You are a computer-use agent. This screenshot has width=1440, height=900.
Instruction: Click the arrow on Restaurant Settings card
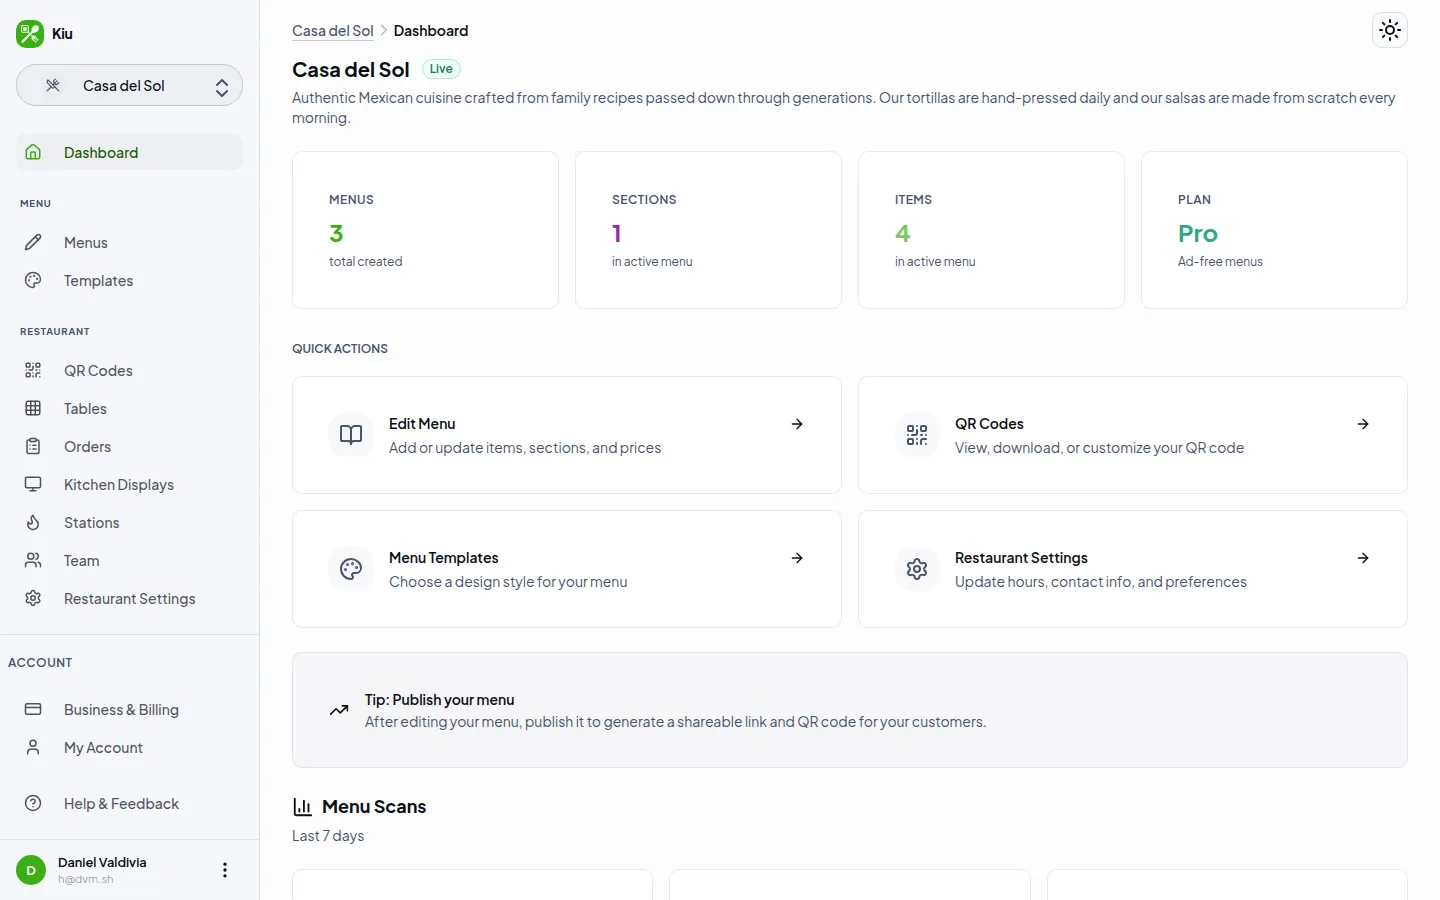[x=1363, y=558]
